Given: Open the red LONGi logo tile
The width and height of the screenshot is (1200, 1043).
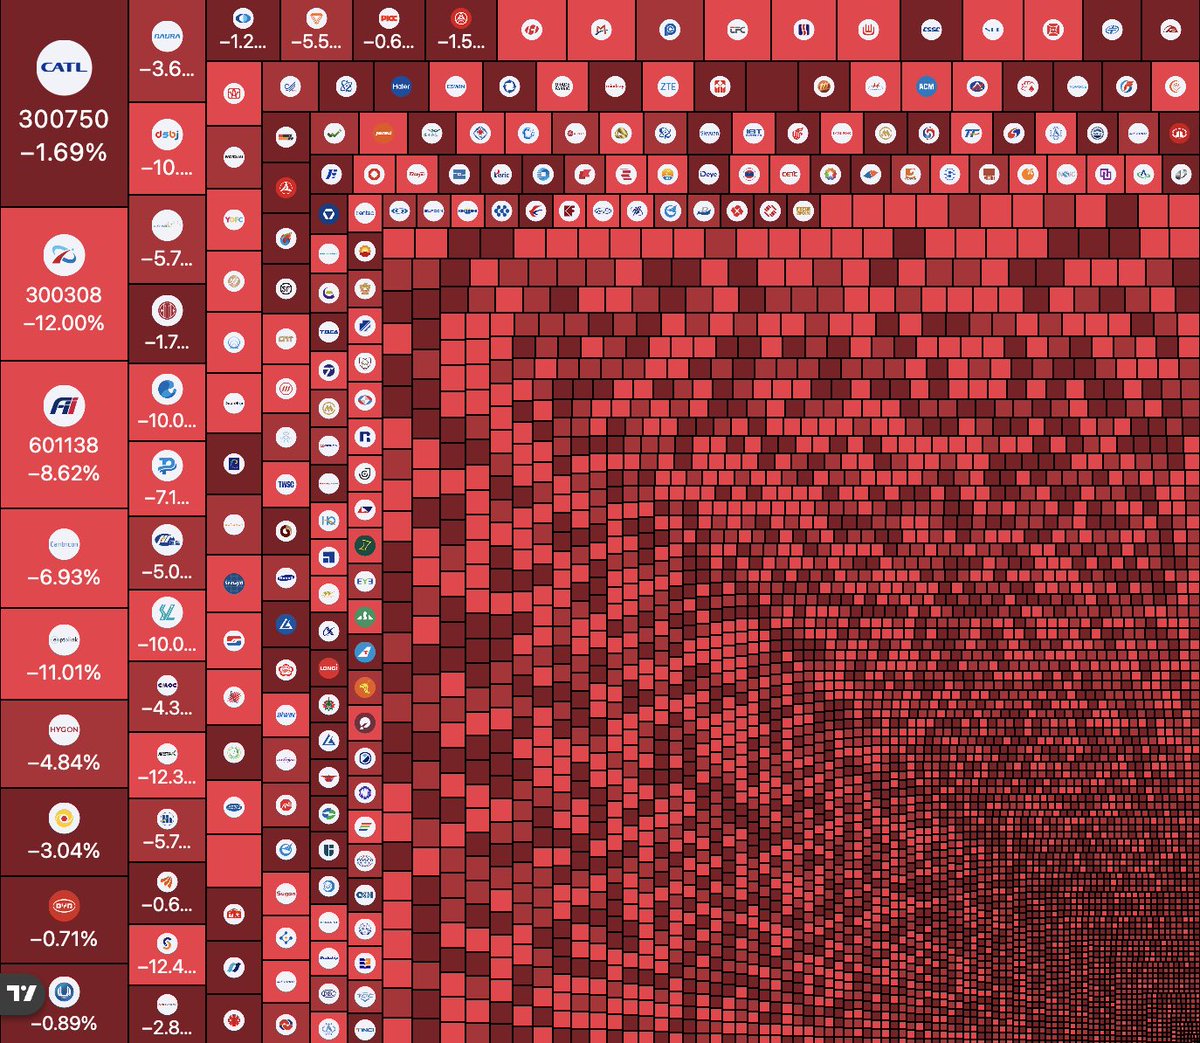Looking at the screenshot, I should pyautogui.click(x=329, y=667).
